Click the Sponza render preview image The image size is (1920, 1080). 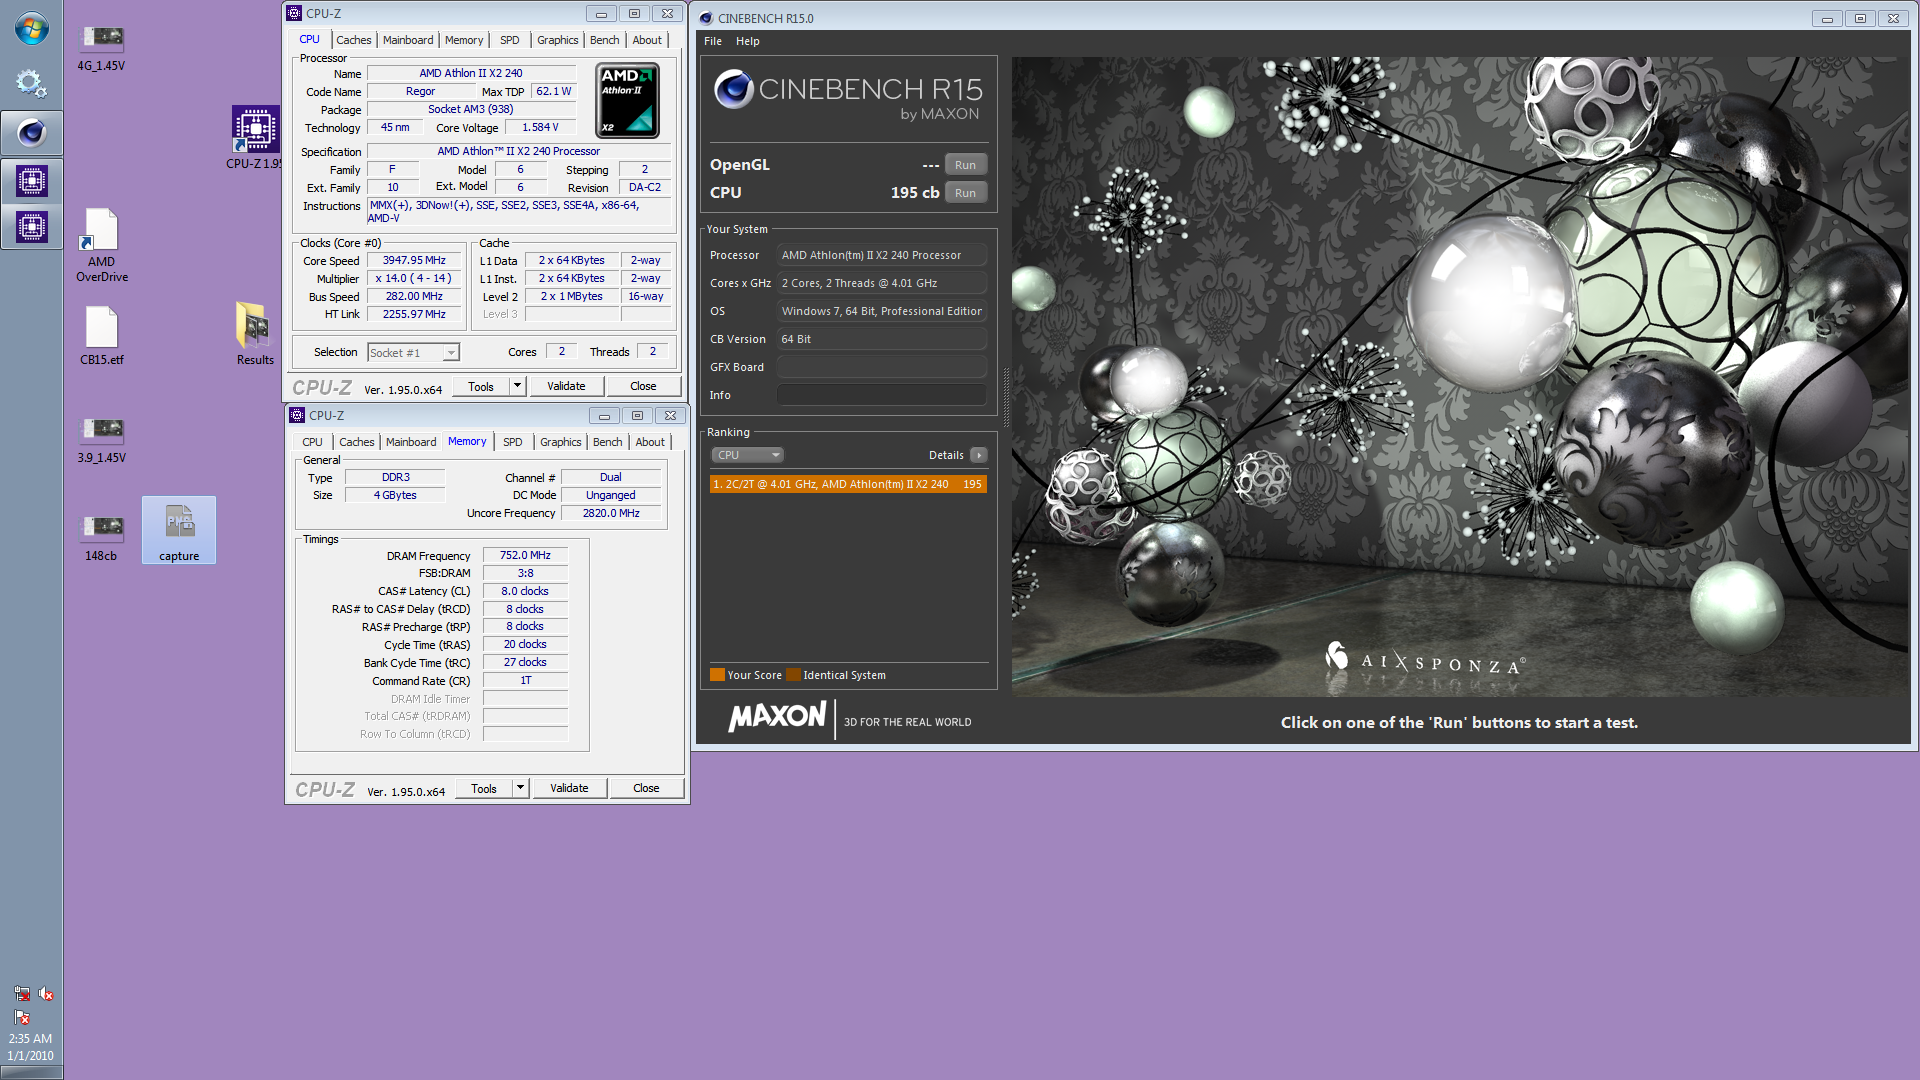[x=1460, y=376]
